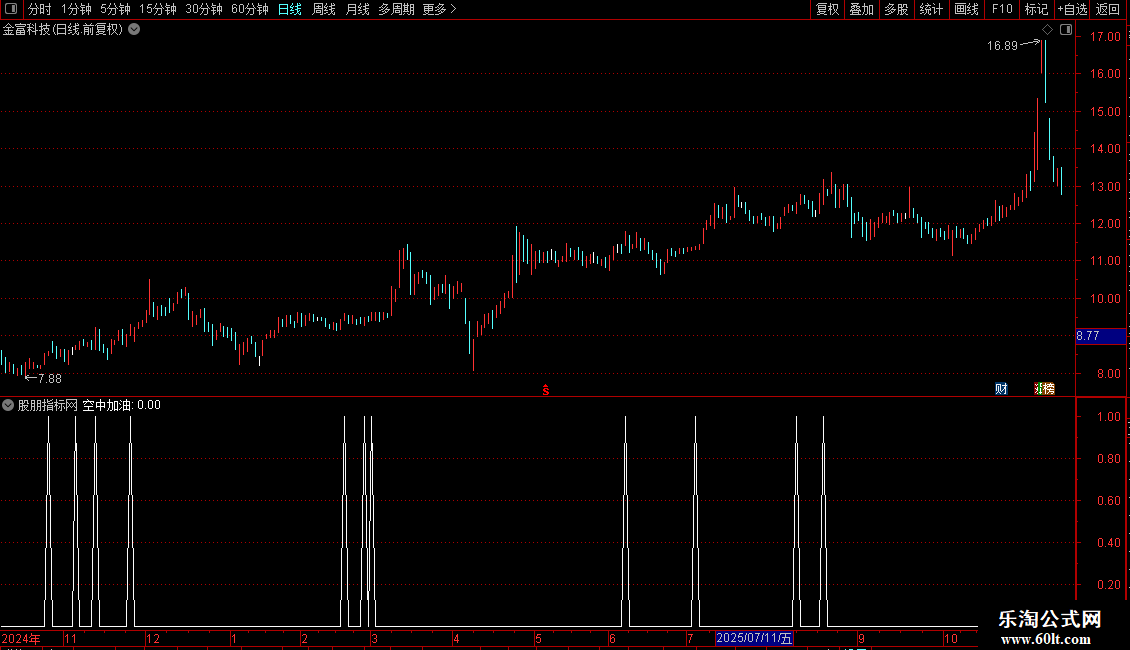
Task: Click month 9 on time axis
Action: click(861, 638)
